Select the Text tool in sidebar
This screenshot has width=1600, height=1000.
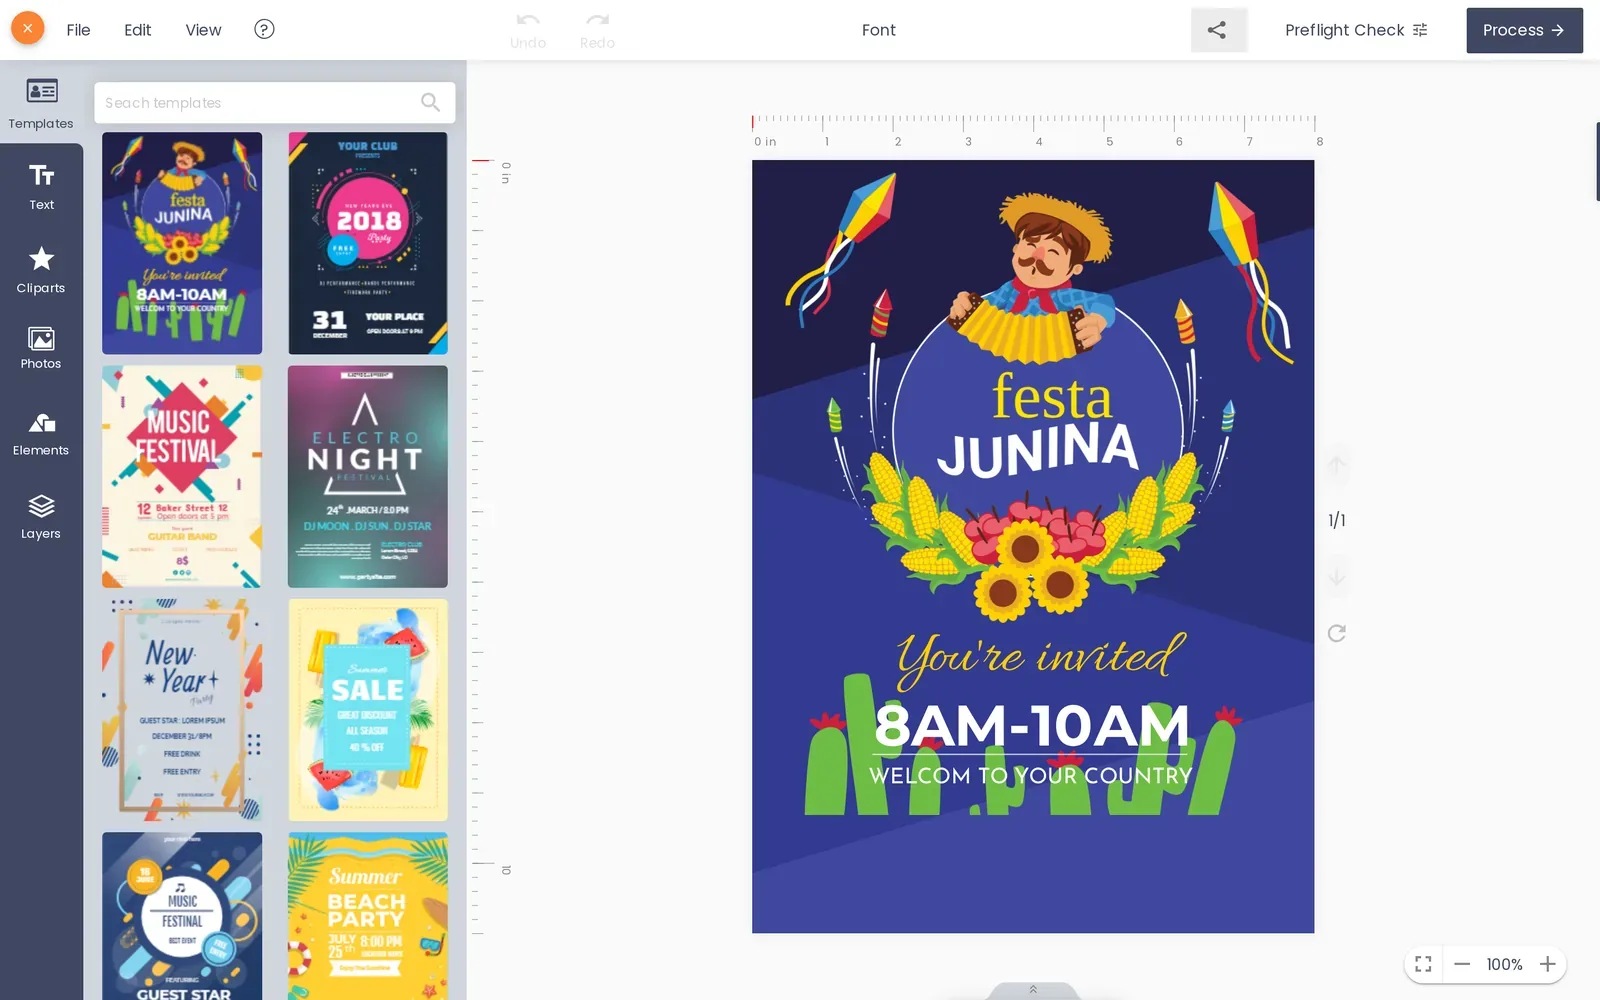[41, 187]
